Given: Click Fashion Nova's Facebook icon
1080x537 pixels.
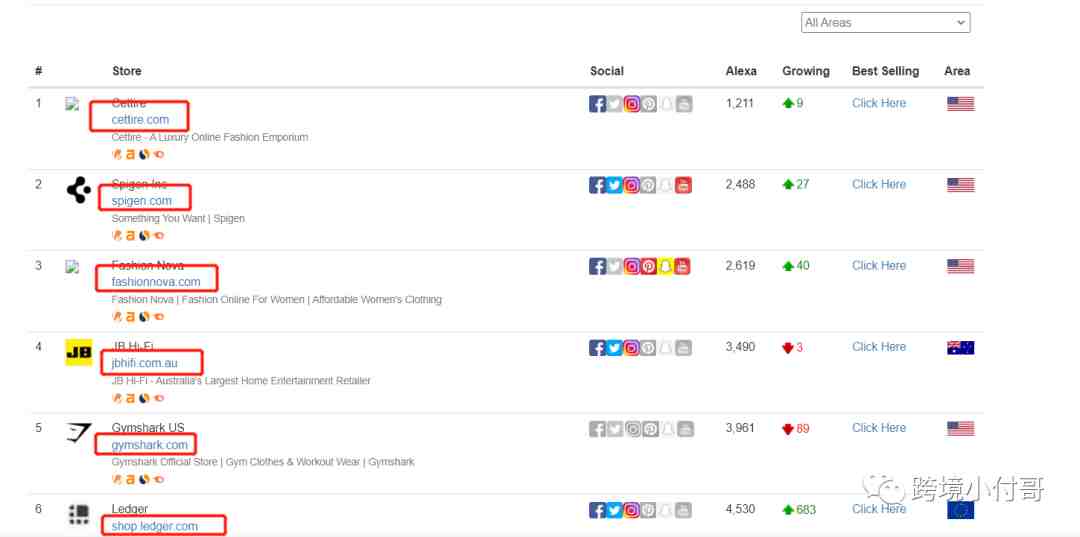Looking at the screenshot, I should (598, 266).
